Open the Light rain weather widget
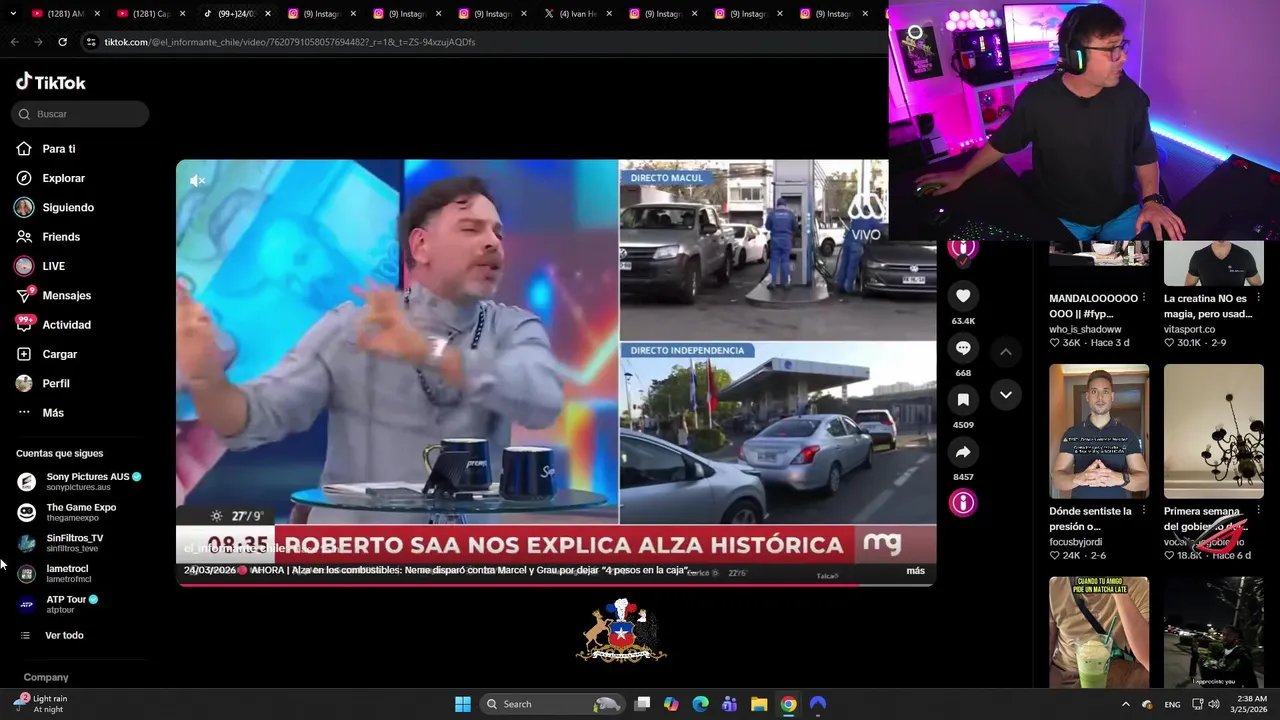This screenshot has width=1280, height=720. click(x=40, y=704)
